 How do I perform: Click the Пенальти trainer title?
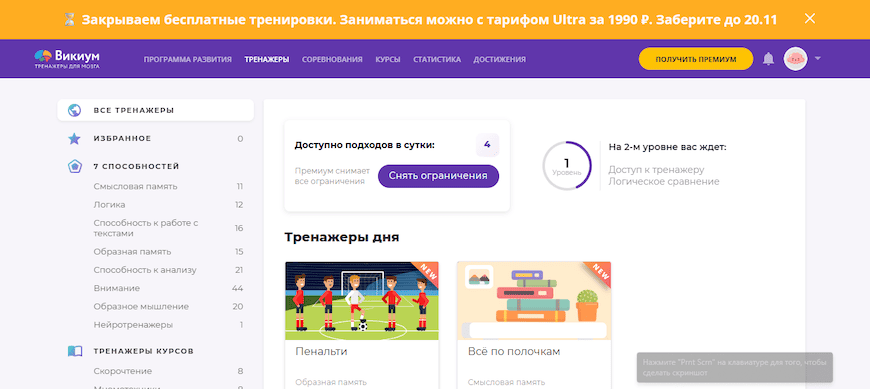pos(321,351)
